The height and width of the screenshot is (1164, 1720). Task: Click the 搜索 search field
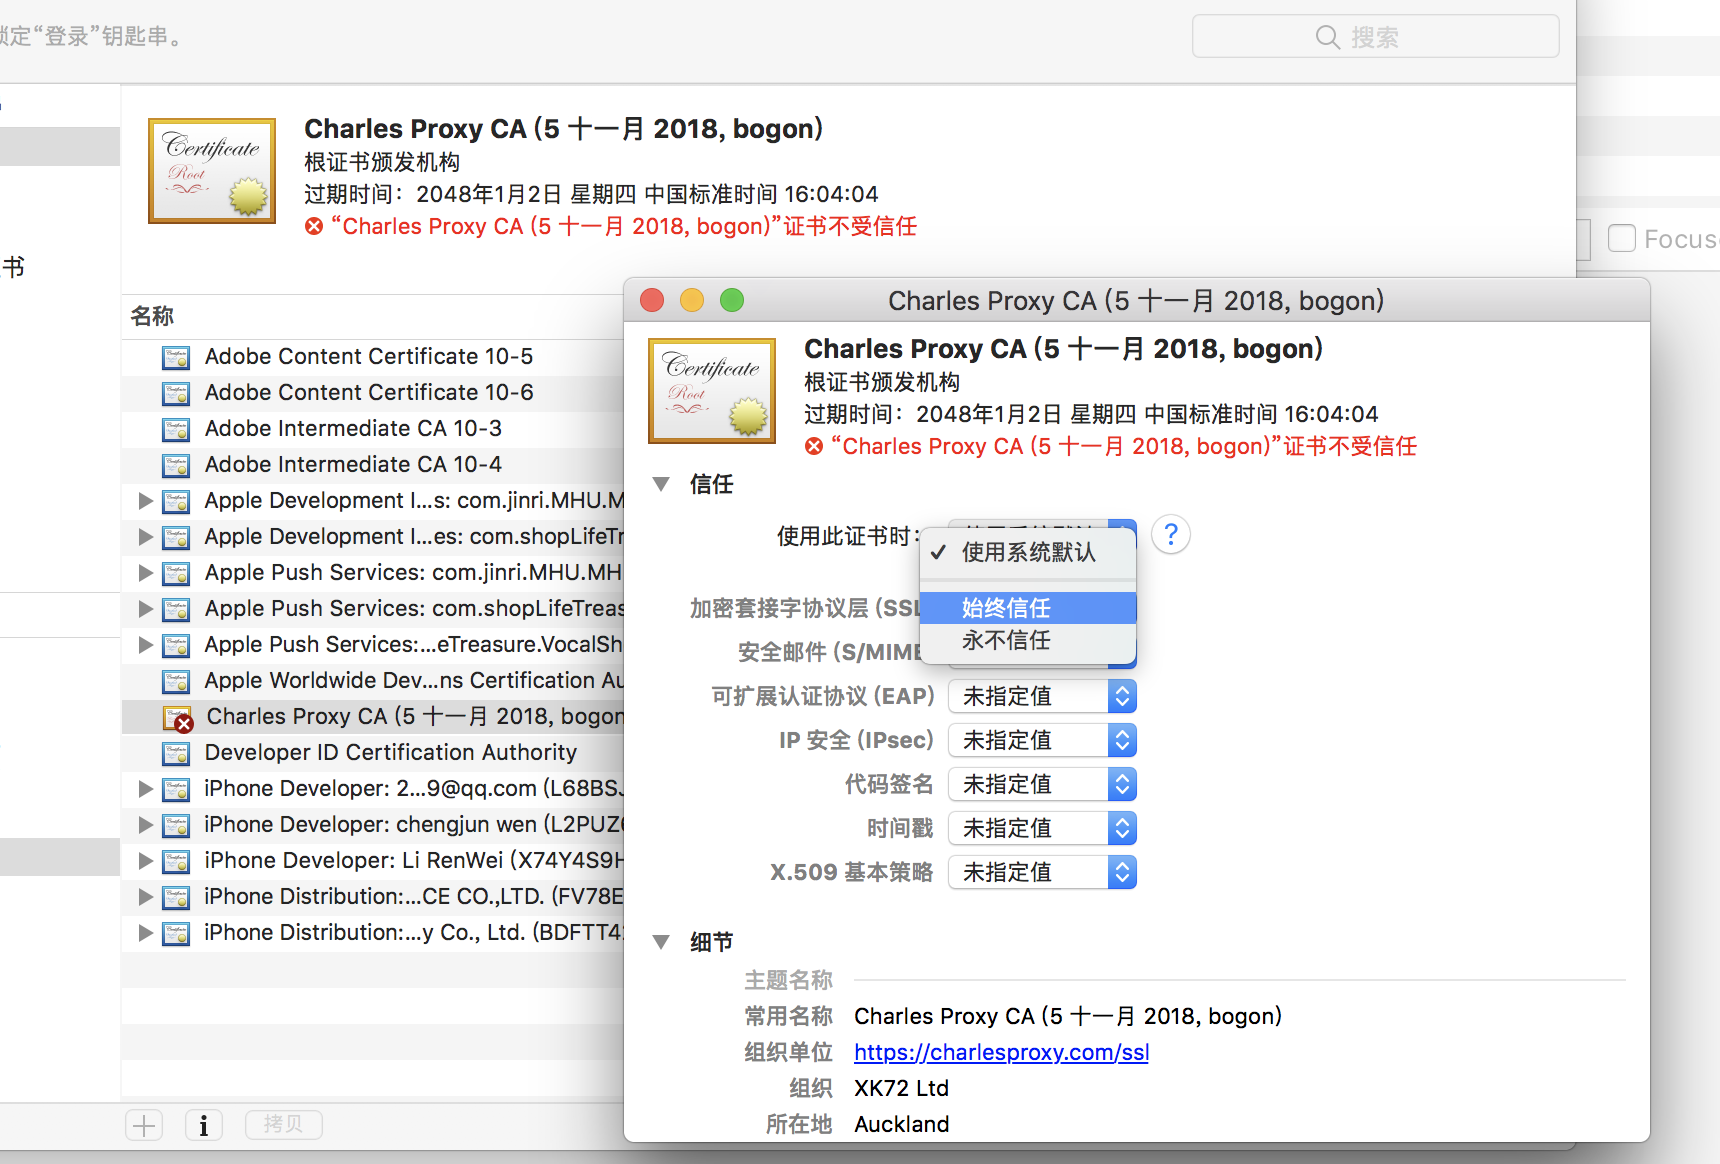point(1375,37)
